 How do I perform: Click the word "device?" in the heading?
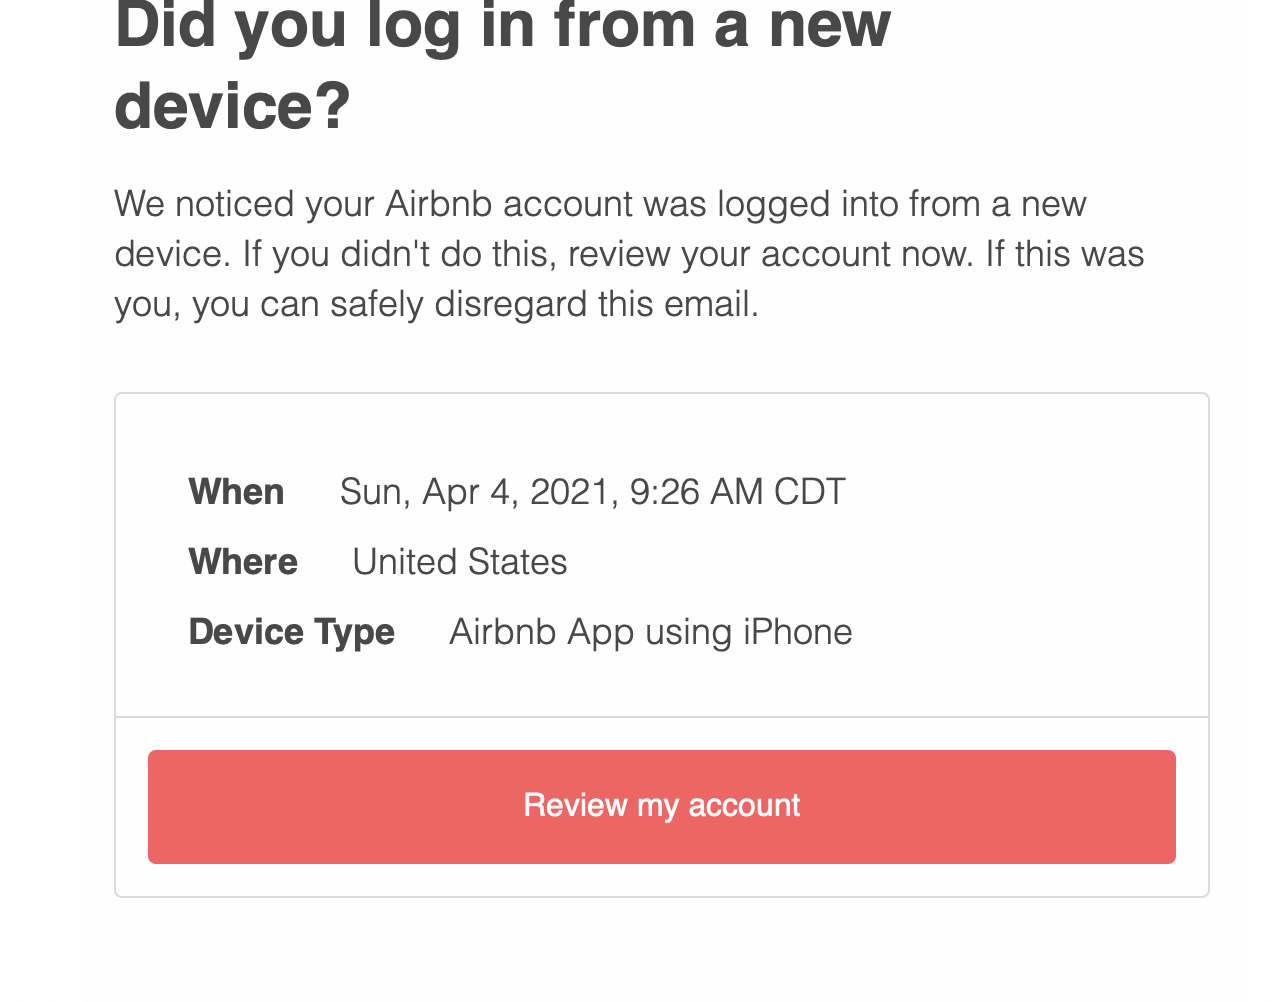click(x=233, y=105)
